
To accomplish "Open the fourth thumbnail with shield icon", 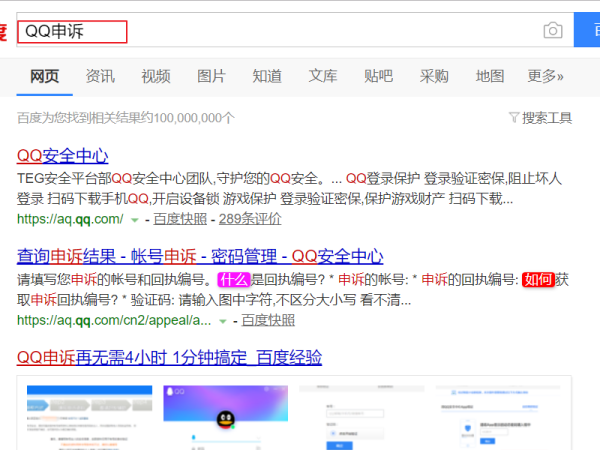I will 498,417.
